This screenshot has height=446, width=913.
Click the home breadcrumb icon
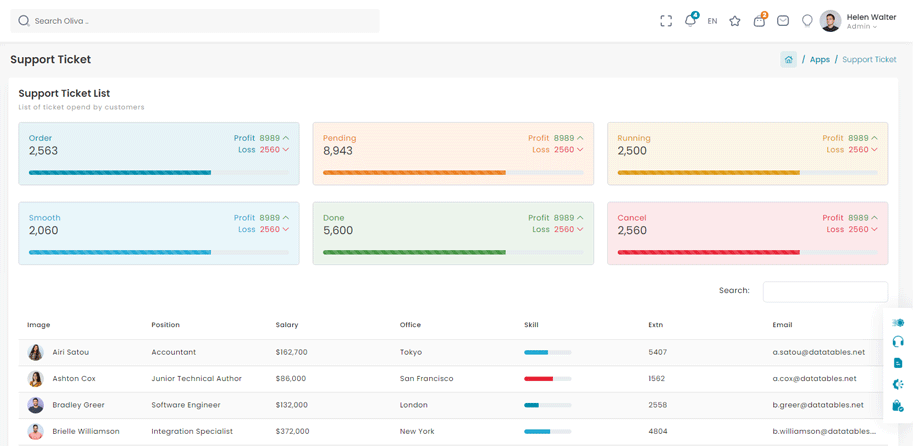(x=788, y=60)
